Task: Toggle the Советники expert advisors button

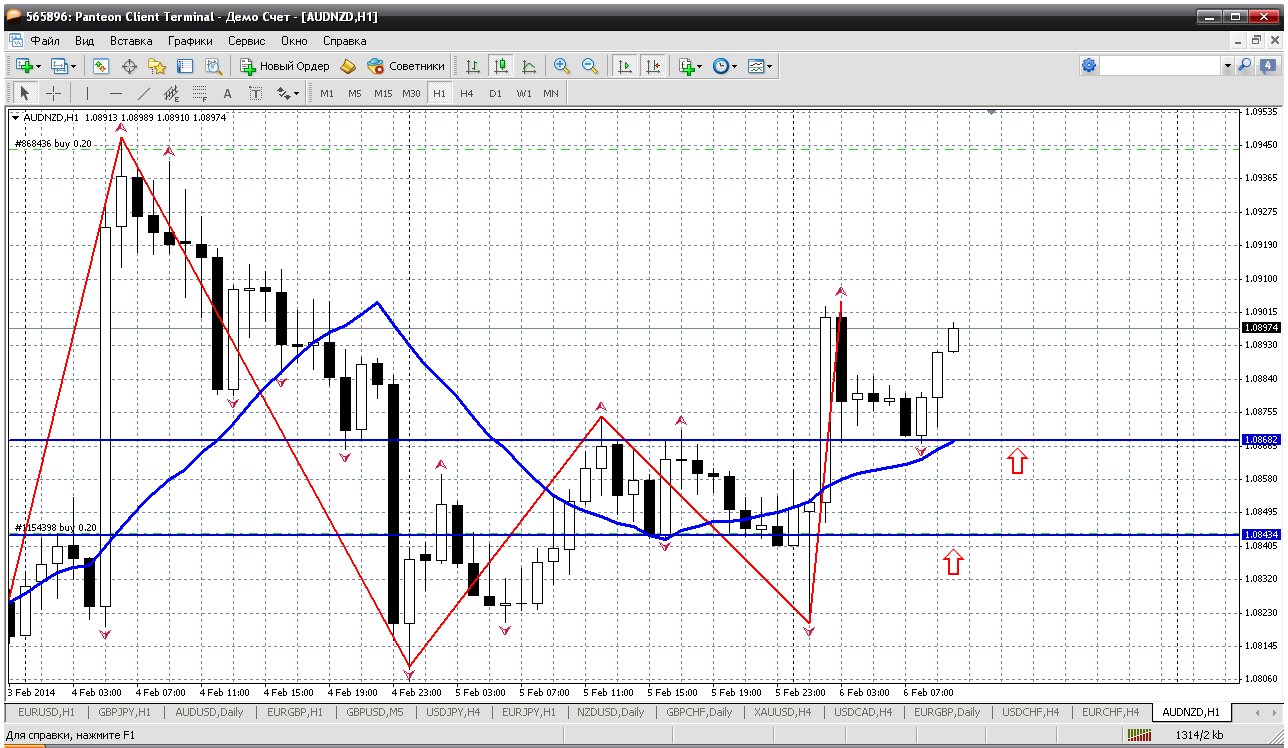Action: pos(406,66)
